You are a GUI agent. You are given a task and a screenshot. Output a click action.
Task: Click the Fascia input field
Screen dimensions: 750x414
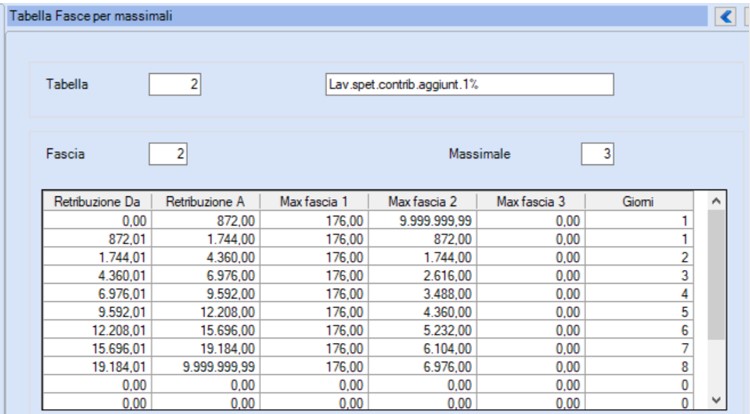[x=168, y=154]
